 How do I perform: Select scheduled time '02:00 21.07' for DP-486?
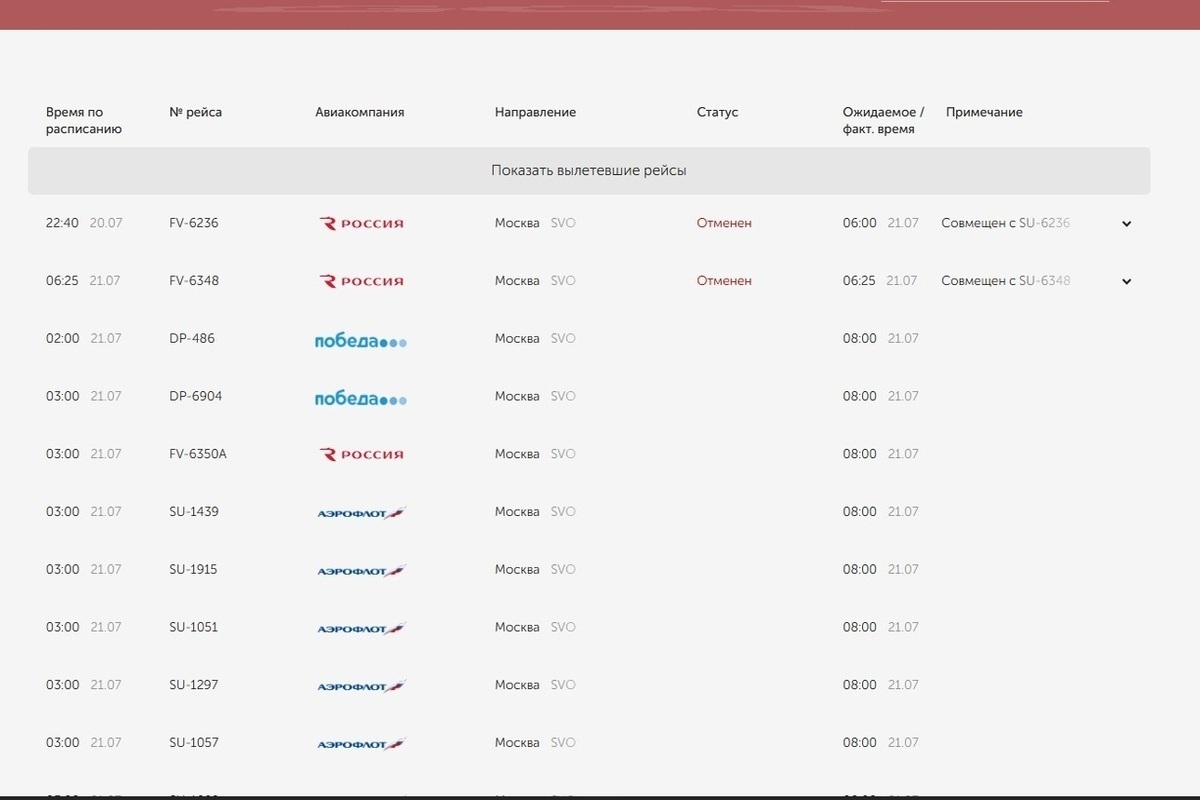click(84, 339)
